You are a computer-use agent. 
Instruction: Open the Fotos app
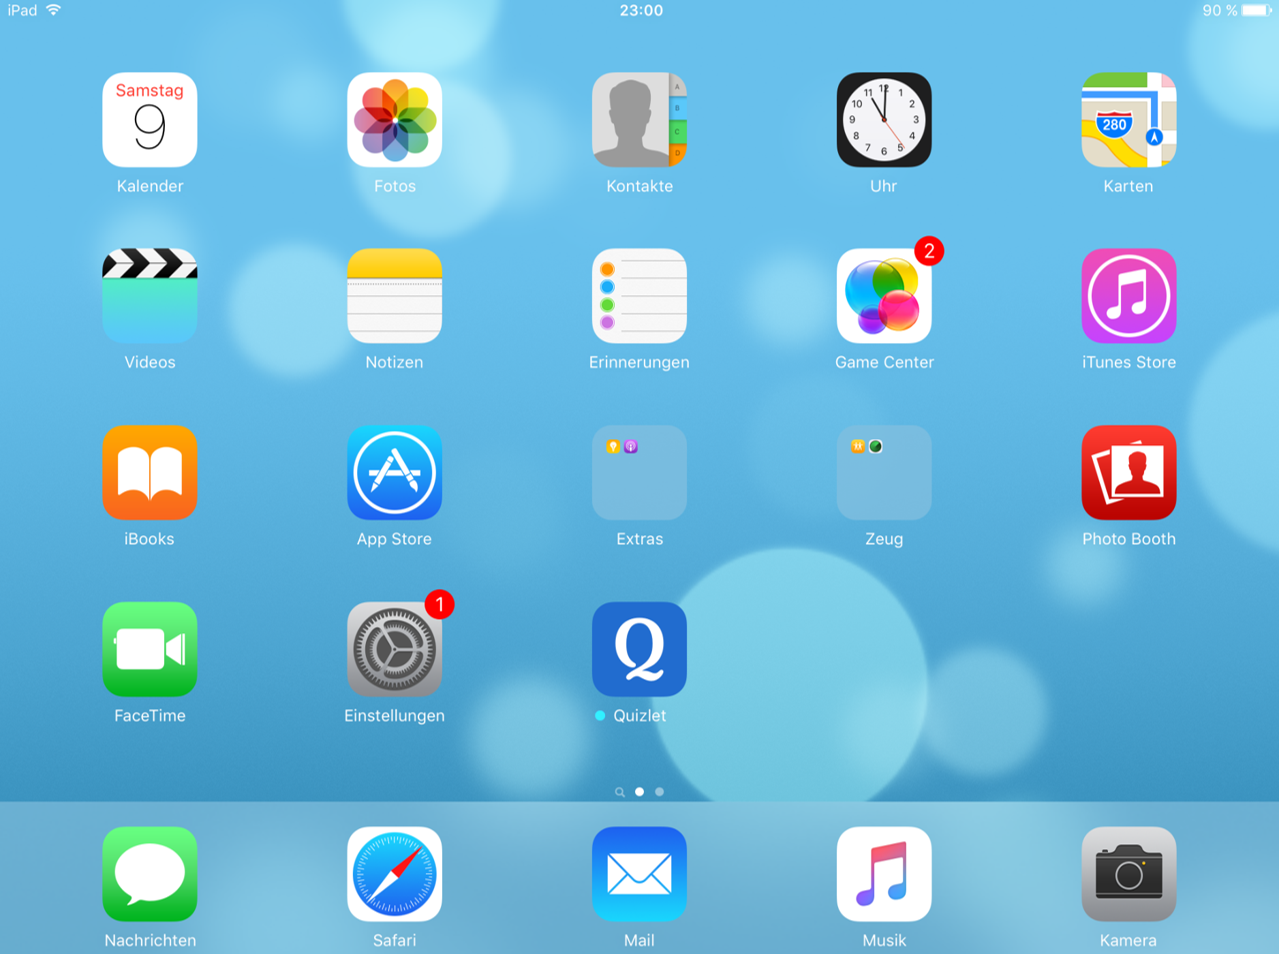pyautogui.click(x=394, y=120)
